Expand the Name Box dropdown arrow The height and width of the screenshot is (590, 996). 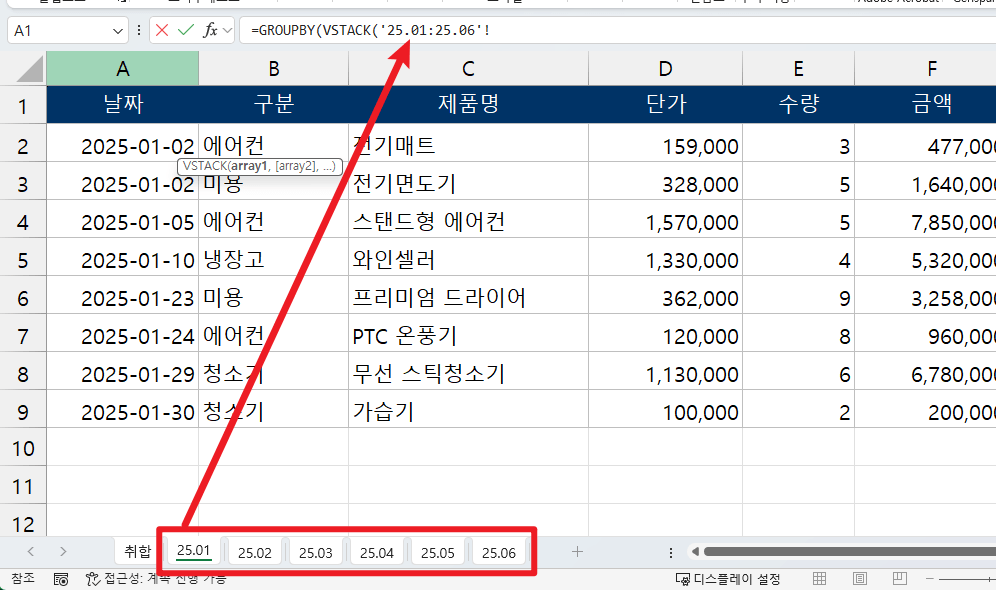coord(118,30)
